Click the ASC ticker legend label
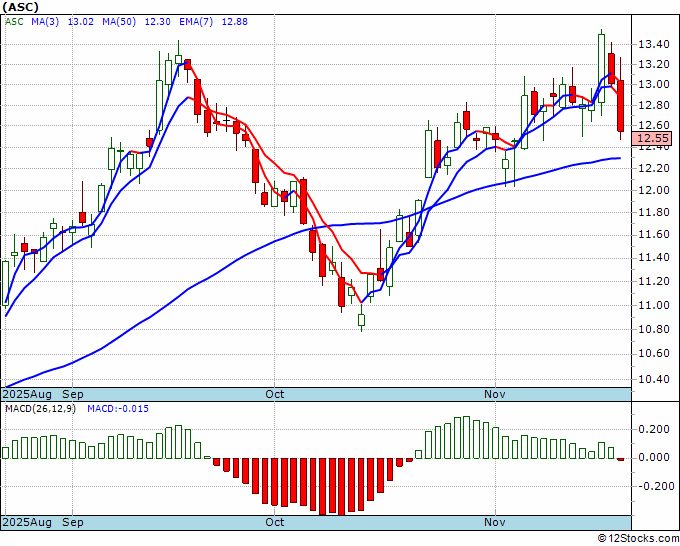 click(x=14, y=22)
